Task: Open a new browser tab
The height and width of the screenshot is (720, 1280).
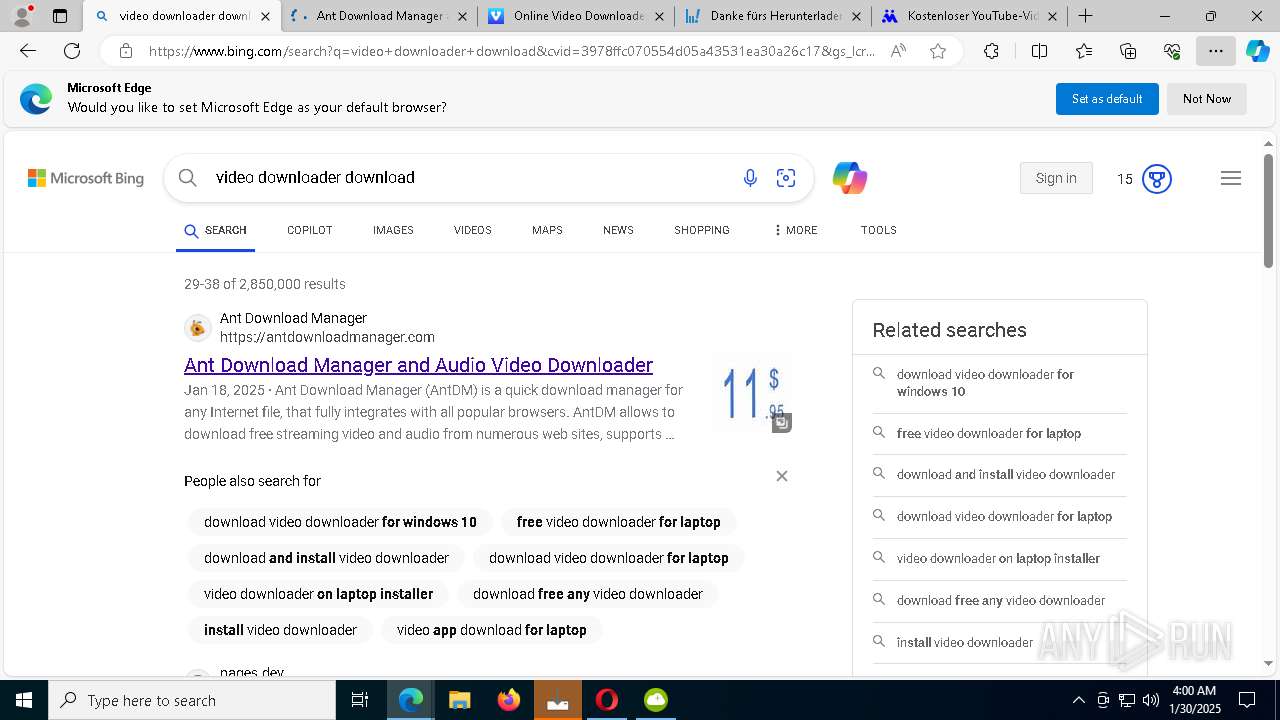Action: coord(1085,16)
